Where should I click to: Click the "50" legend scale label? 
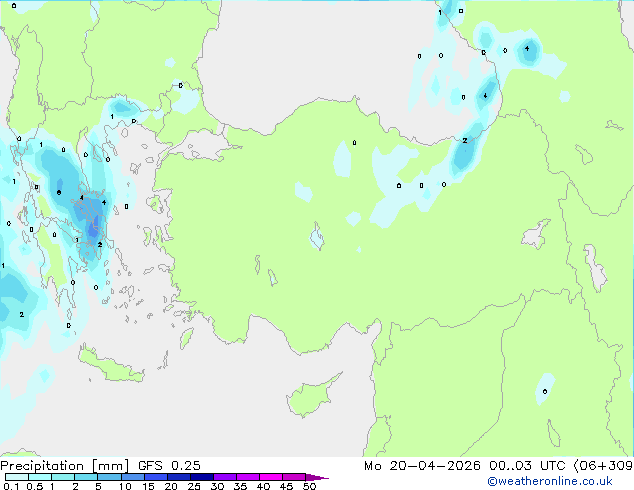coord(309,486)
